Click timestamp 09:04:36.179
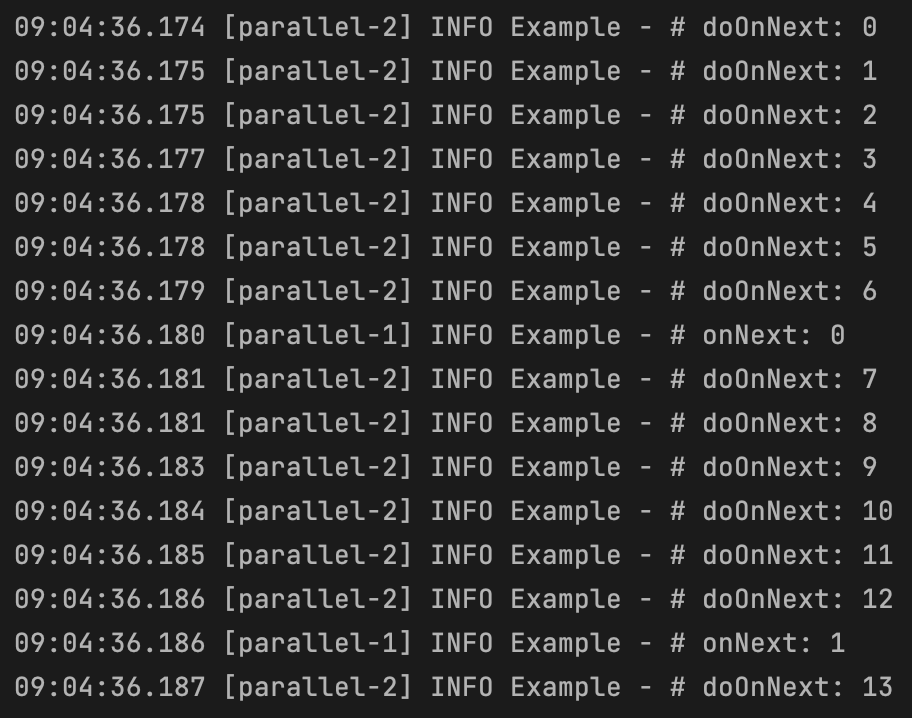This screenshot has width=912, height=718. pos(109,292)
